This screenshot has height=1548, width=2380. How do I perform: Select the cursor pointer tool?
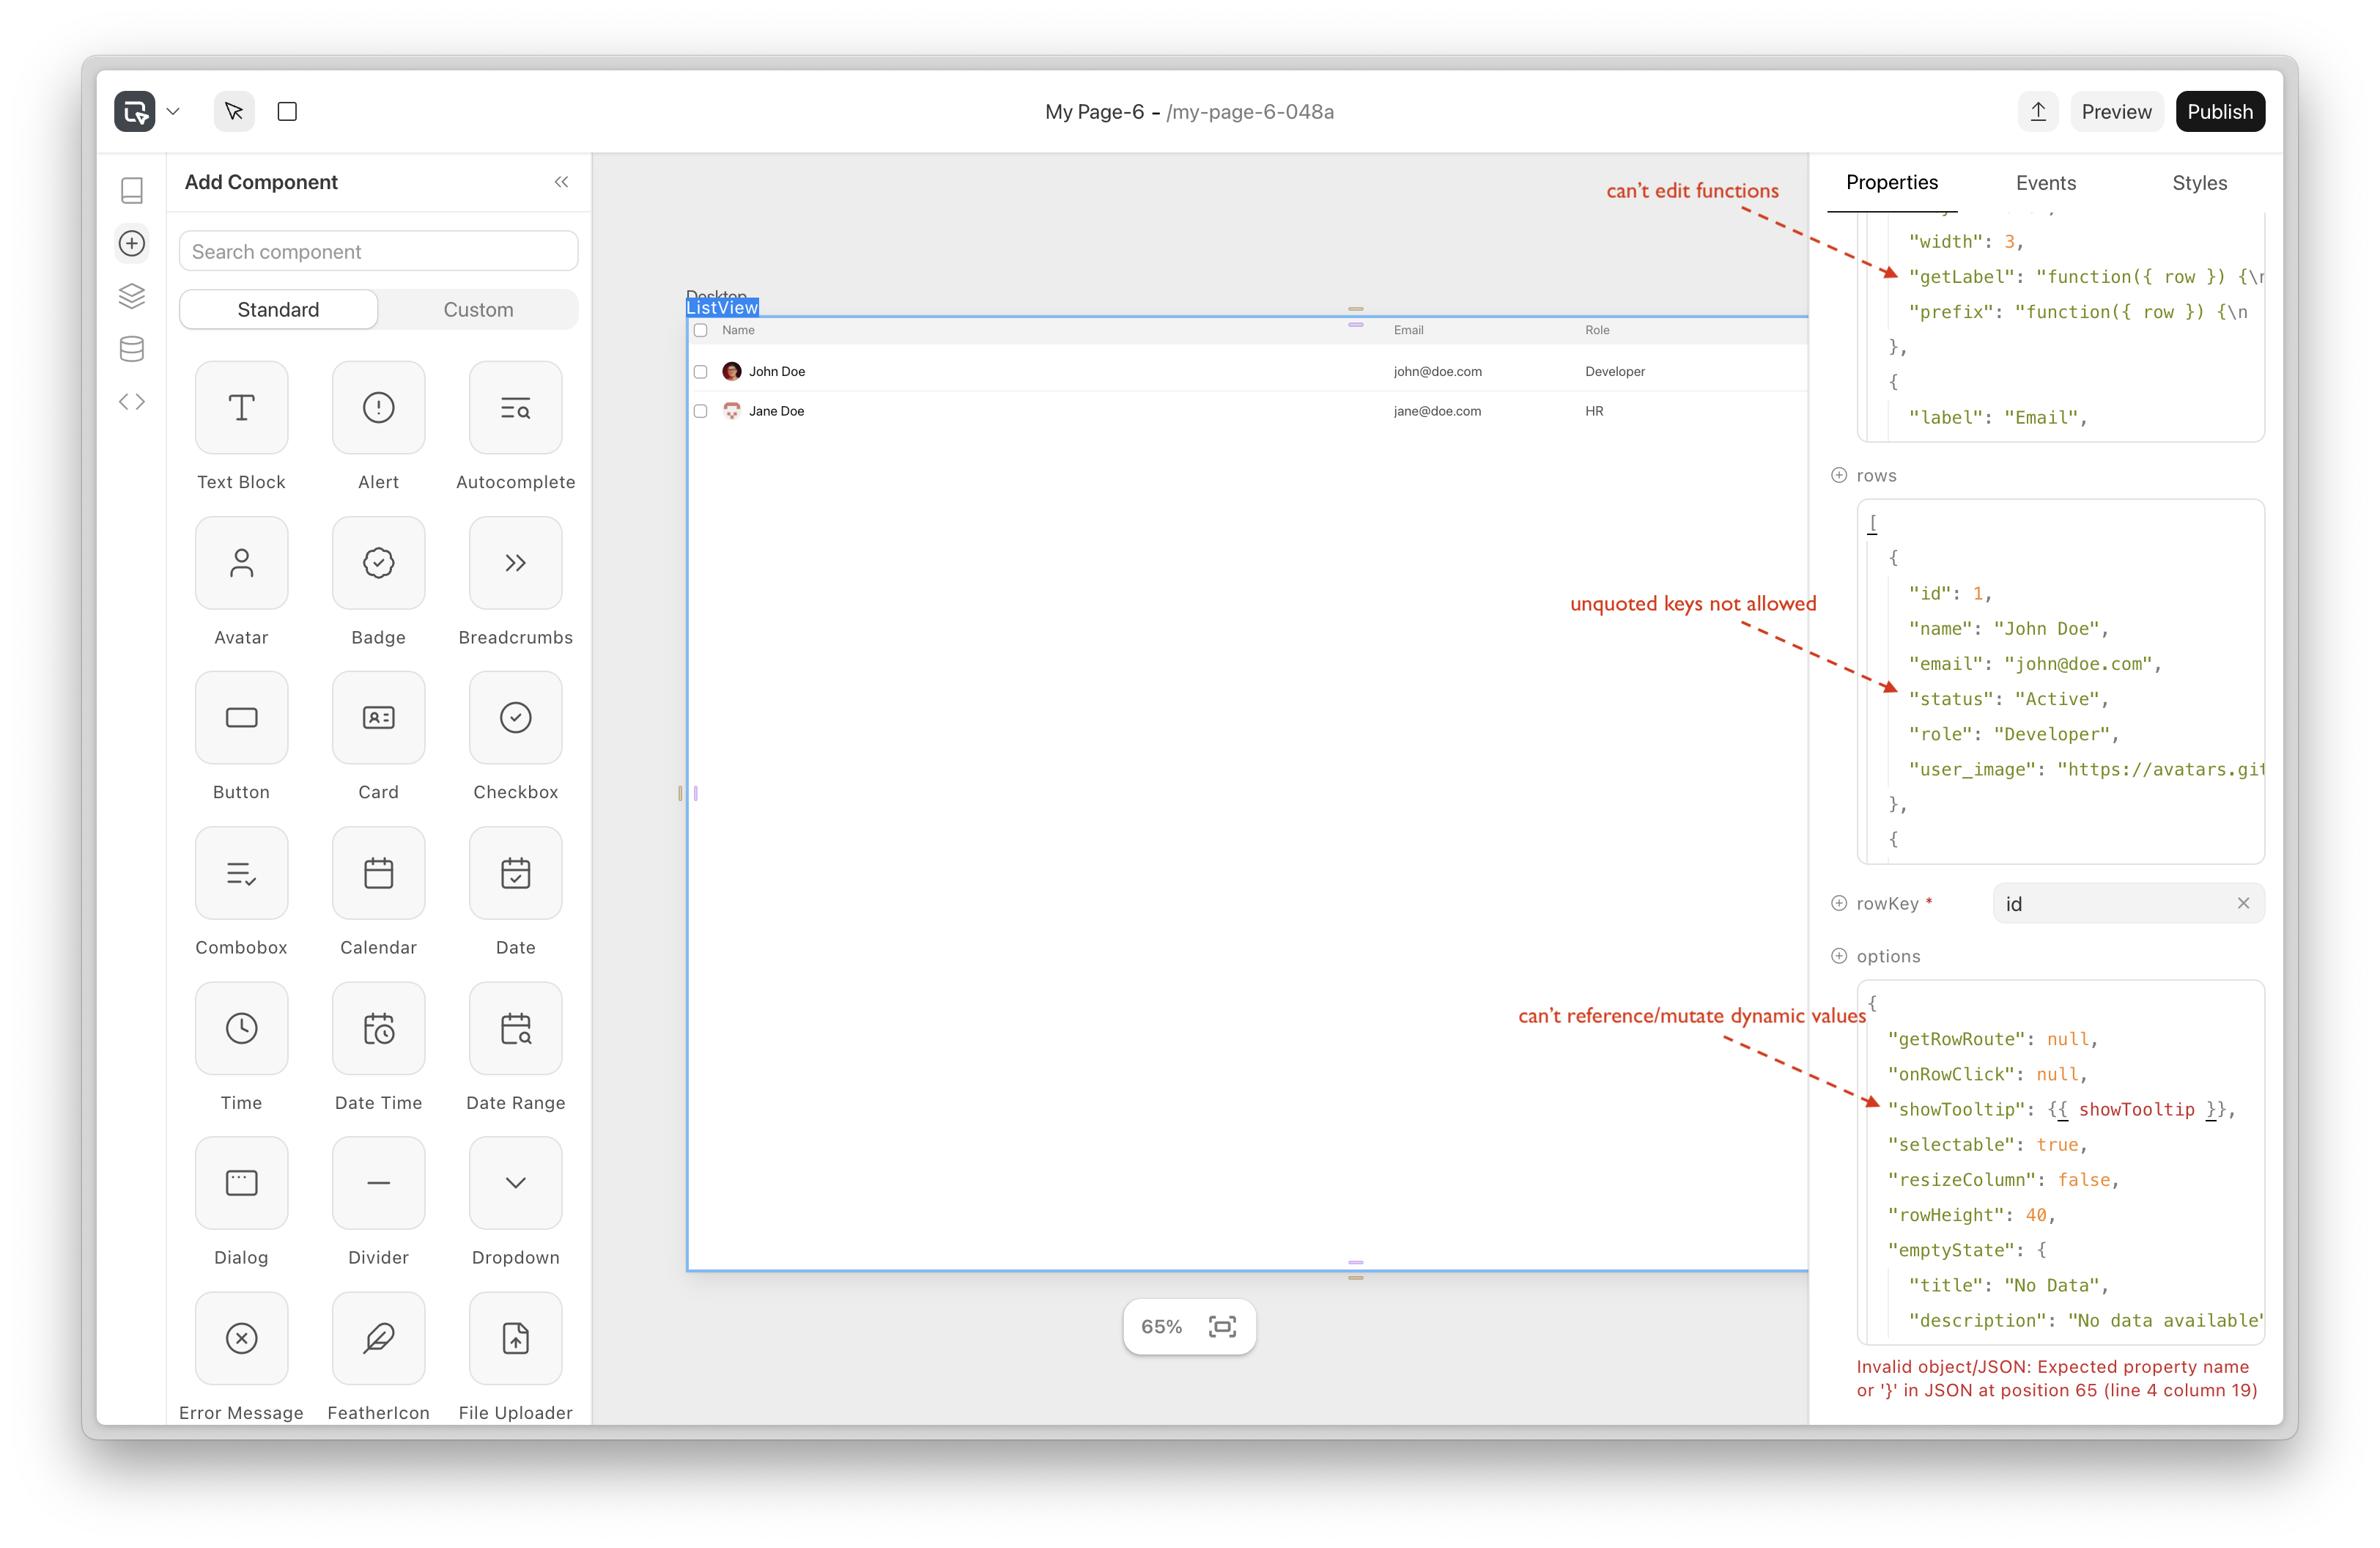tap(234, 111)
